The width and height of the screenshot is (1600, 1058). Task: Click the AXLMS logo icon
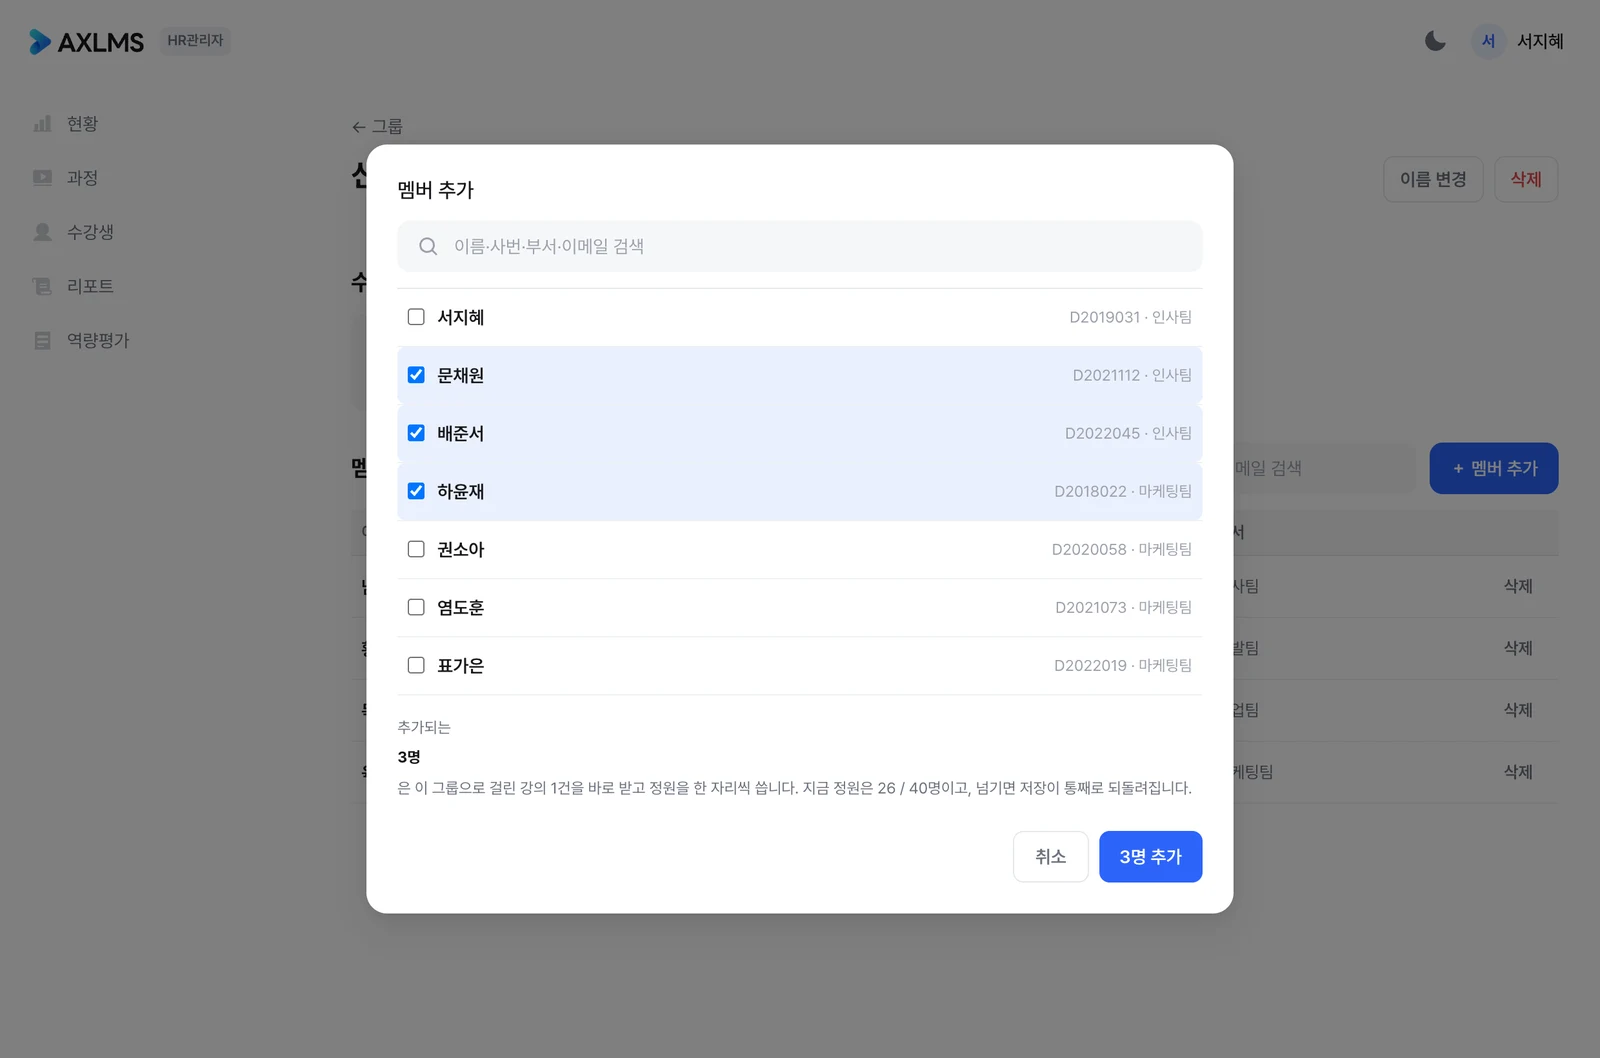[x=40, y=41]
